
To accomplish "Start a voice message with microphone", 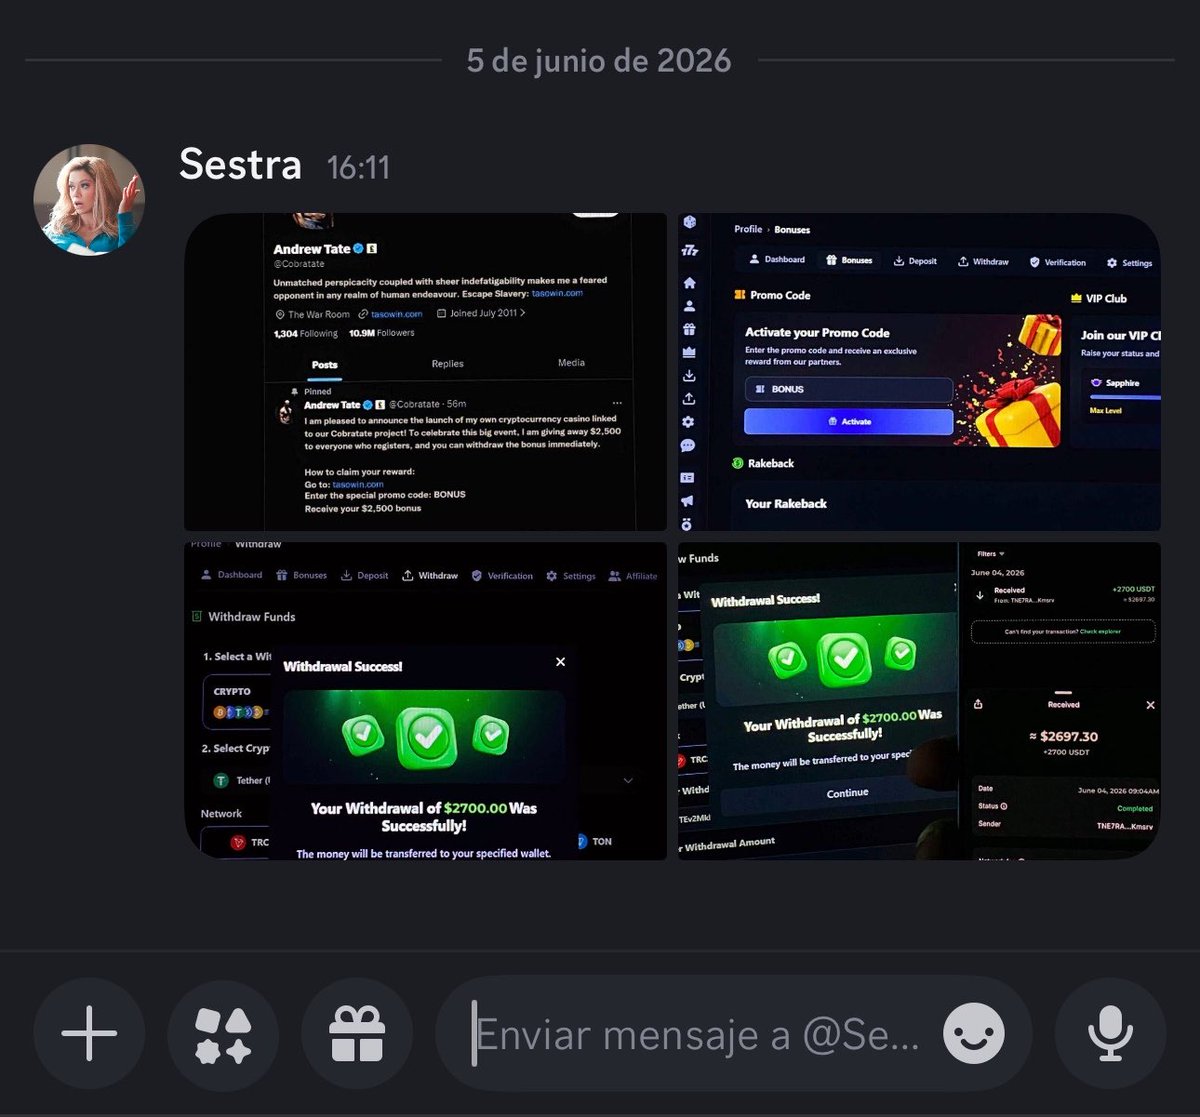I will coord(1111,1033).
